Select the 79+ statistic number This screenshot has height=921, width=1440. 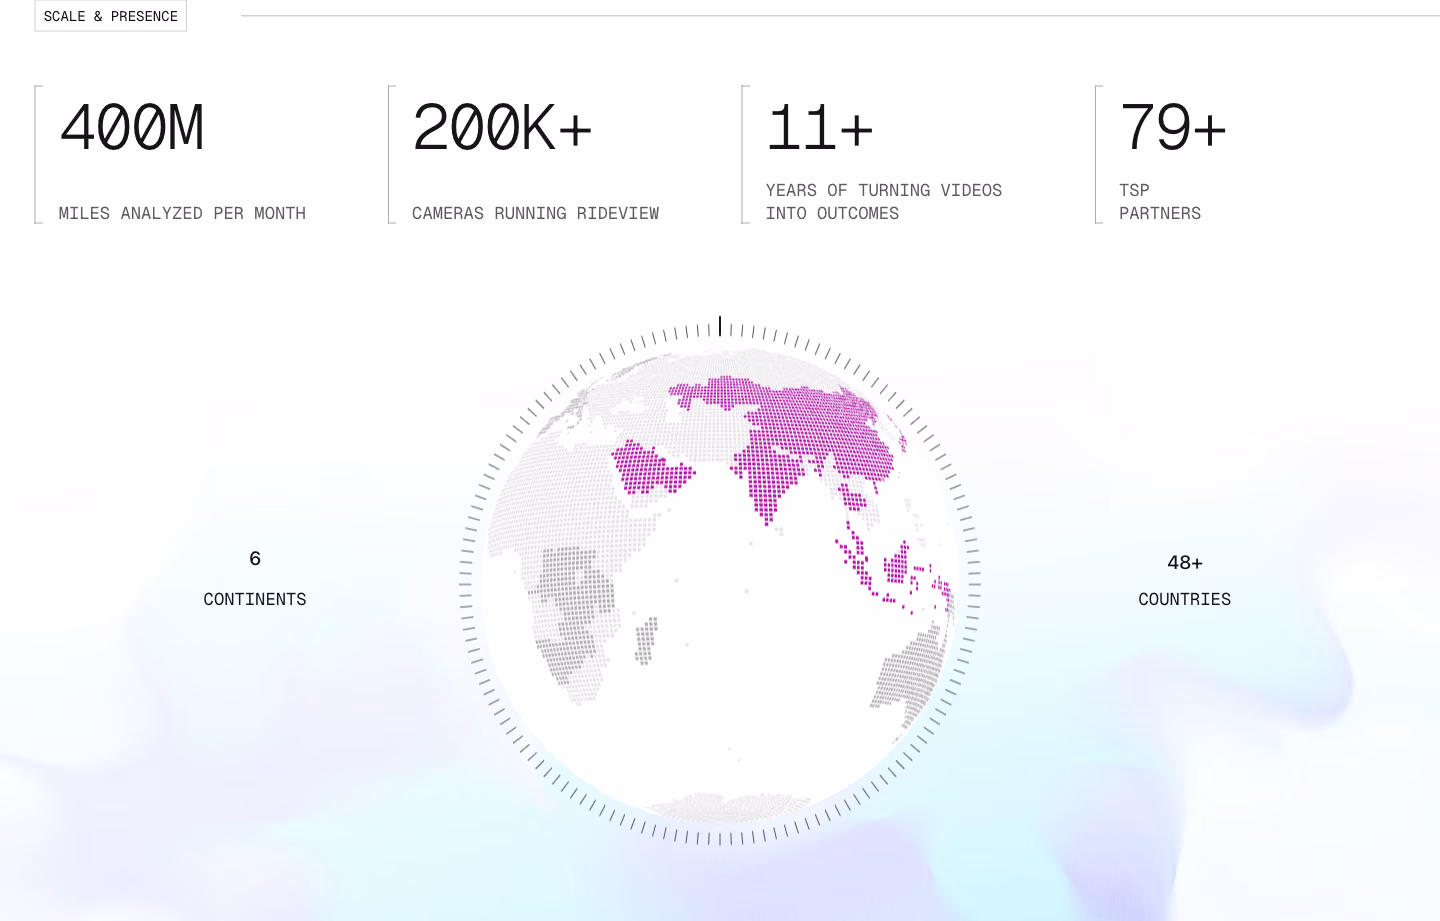[x=1173, y=128]
